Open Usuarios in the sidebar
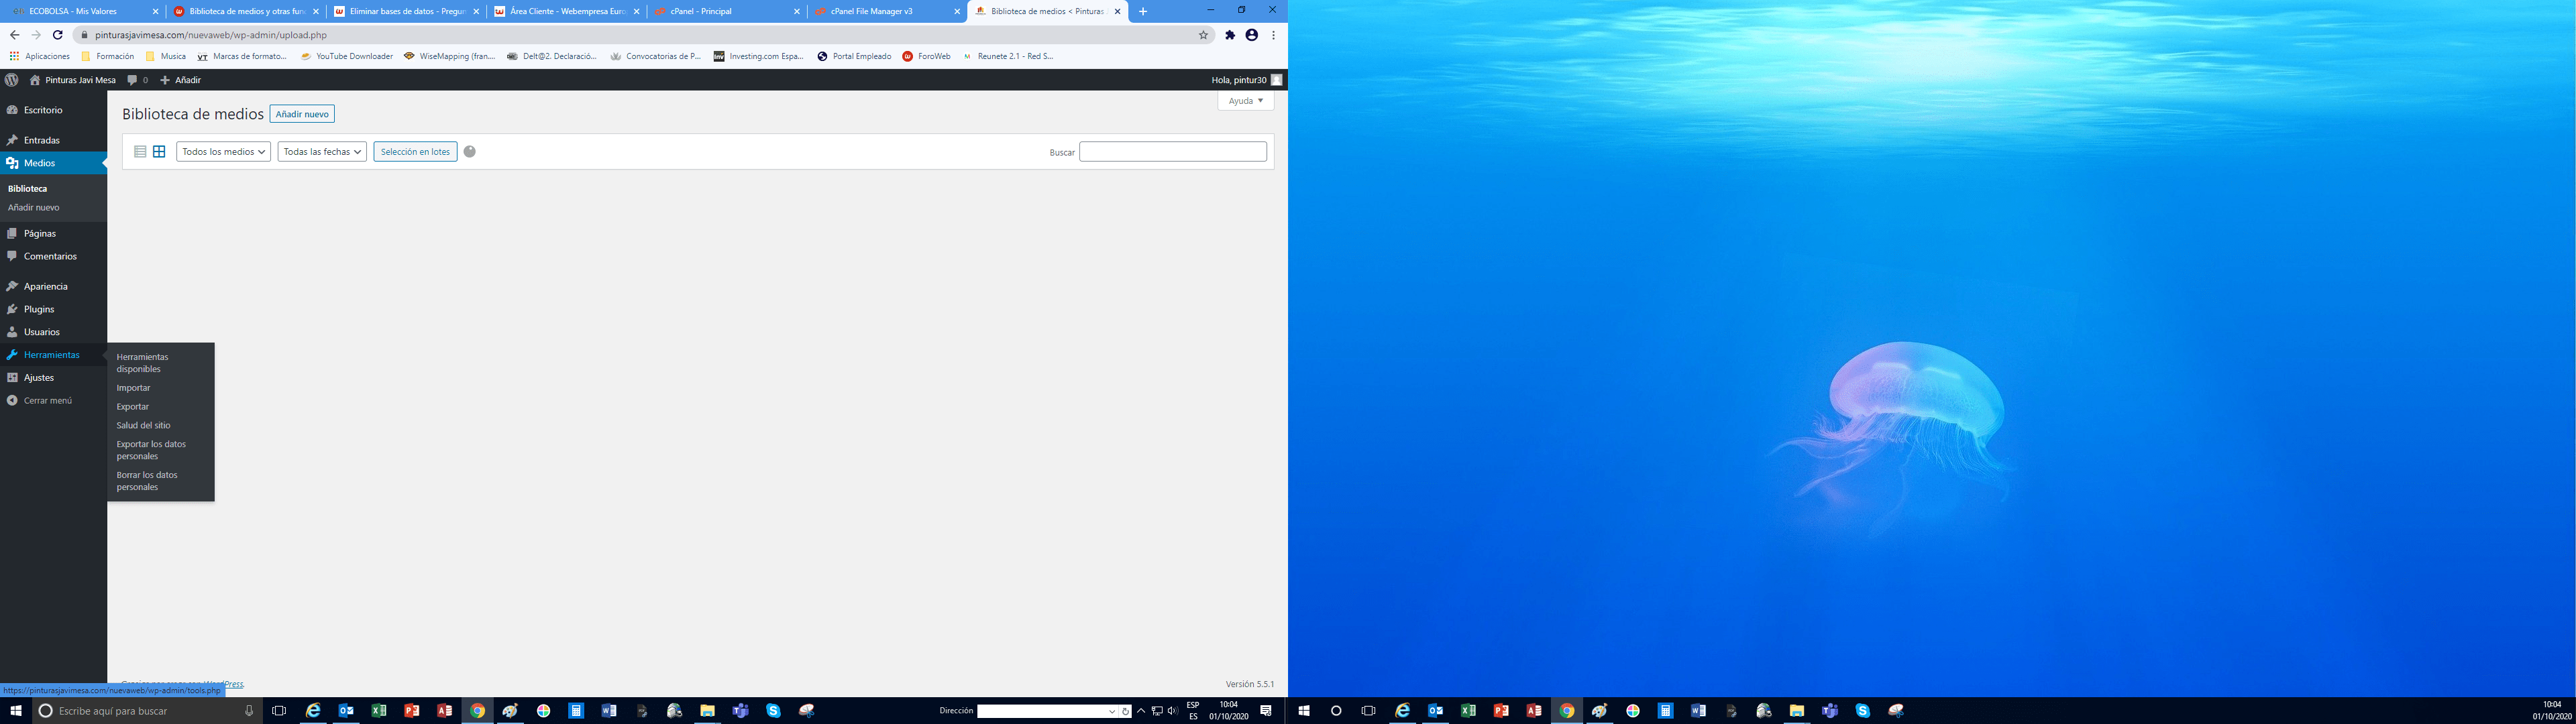2576x724 pixels. coord(53,332)
